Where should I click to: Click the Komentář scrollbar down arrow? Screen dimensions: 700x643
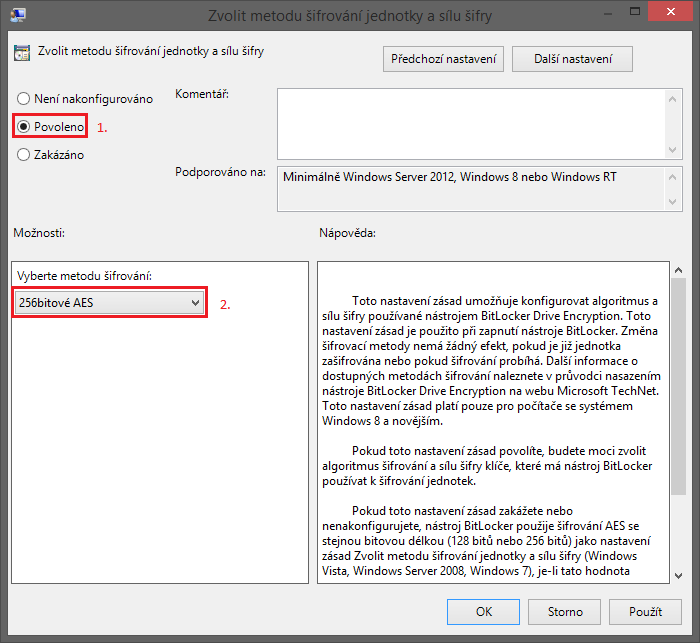coord(673,150)
